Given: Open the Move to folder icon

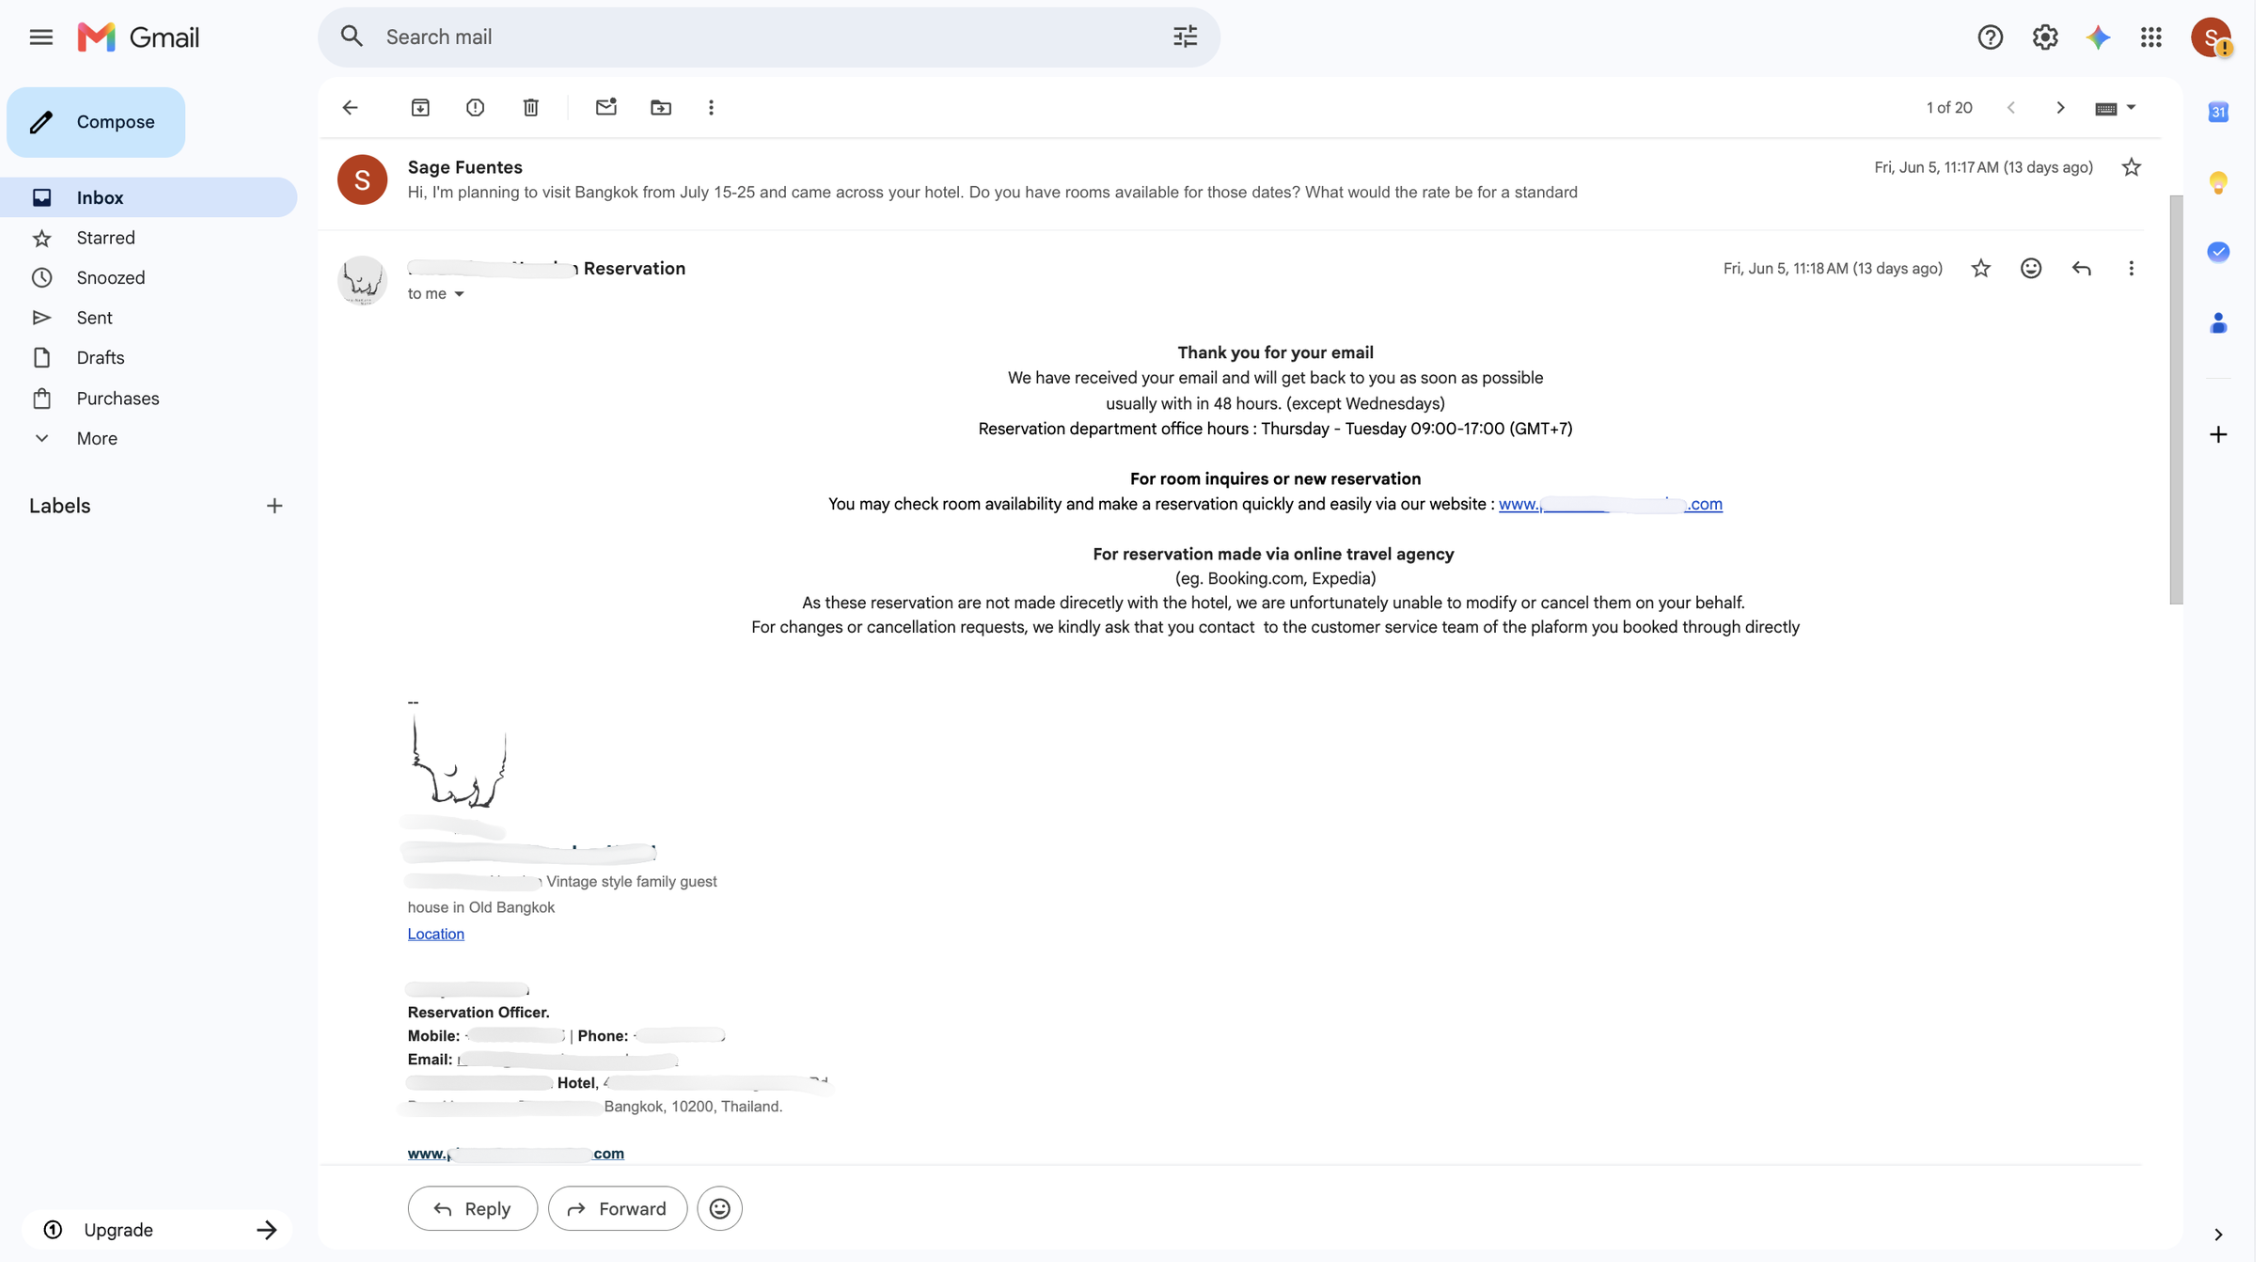Looking at the screenshot, I should tap(661, 107).
